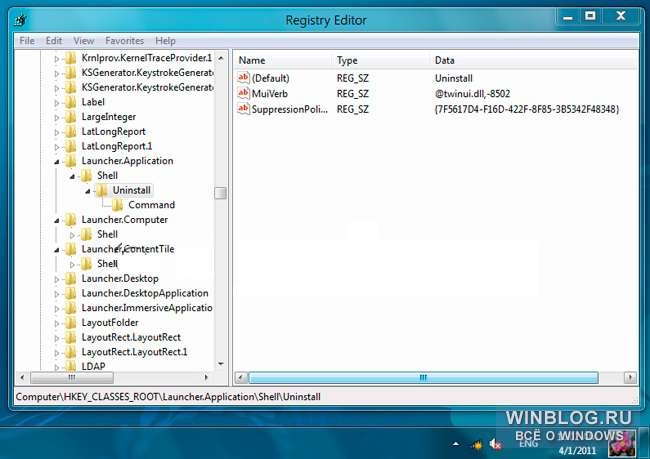Collapse the Uninstall key
Image resolution: width=650 pixels, height=459 pixels.
(x=88, y=191)
